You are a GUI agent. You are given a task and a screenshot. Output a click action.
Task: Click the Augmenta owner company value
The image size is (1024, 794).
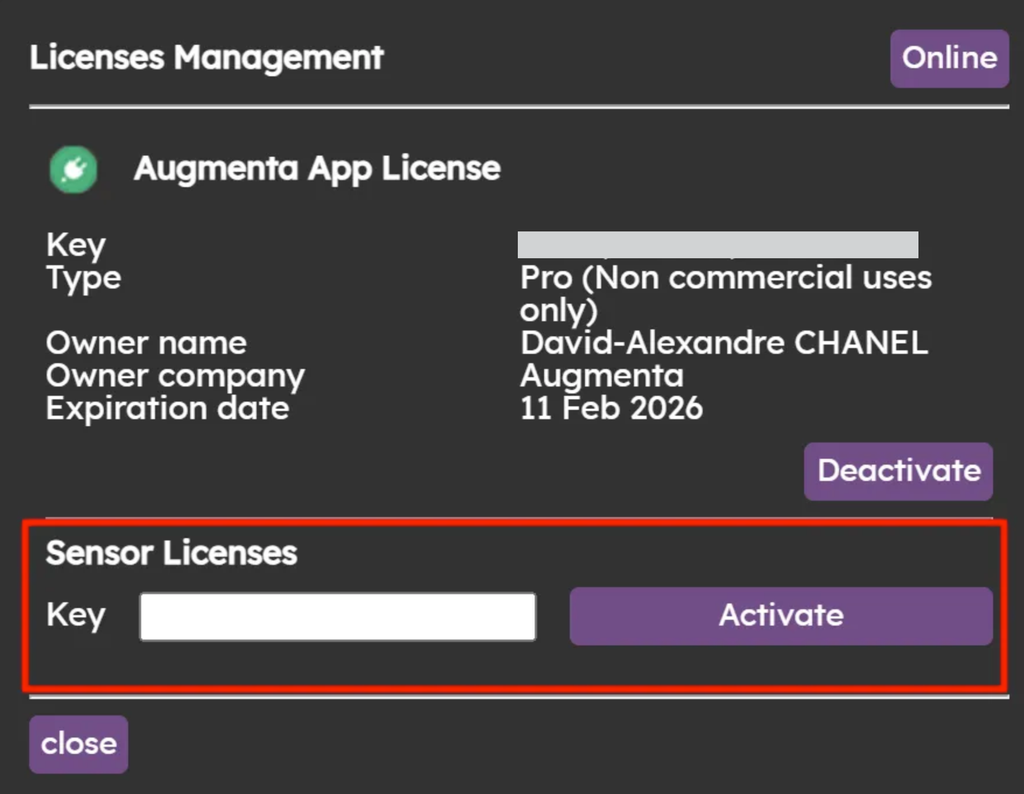pos(602,375)
